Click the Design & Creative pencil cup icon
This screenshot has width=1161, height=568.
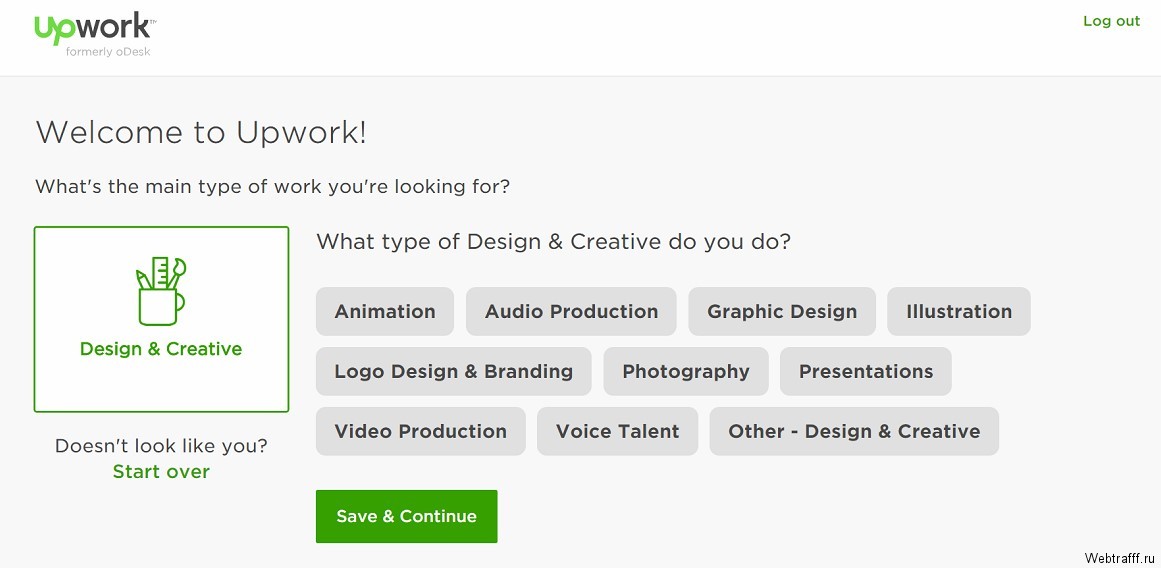coord(161,291)
